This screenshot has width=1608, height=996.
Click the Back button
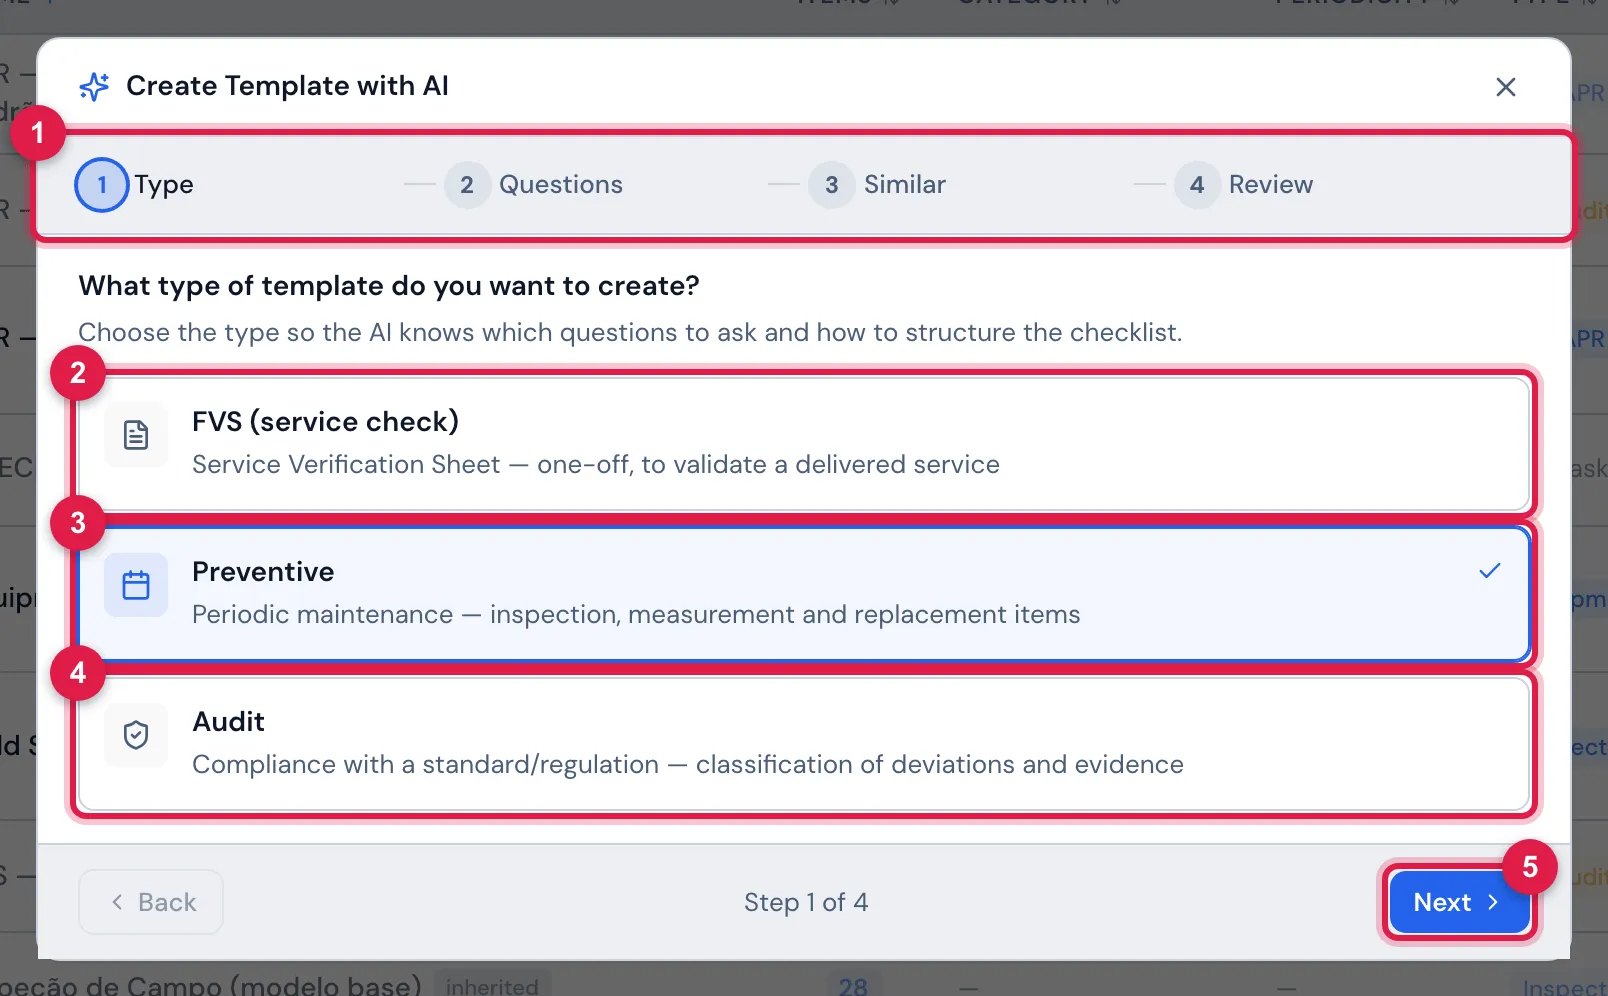[151, 902]
